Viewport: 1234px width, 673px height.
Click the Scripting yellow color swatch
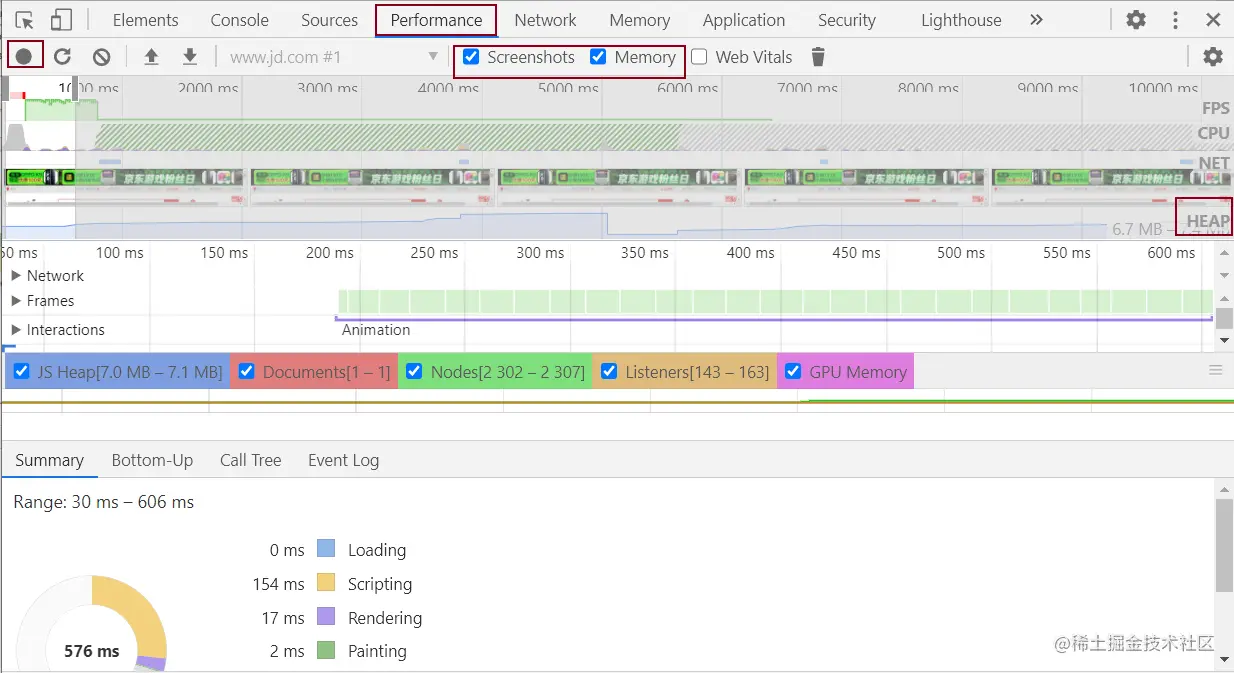pyautogui.click(x=326, y=583)
